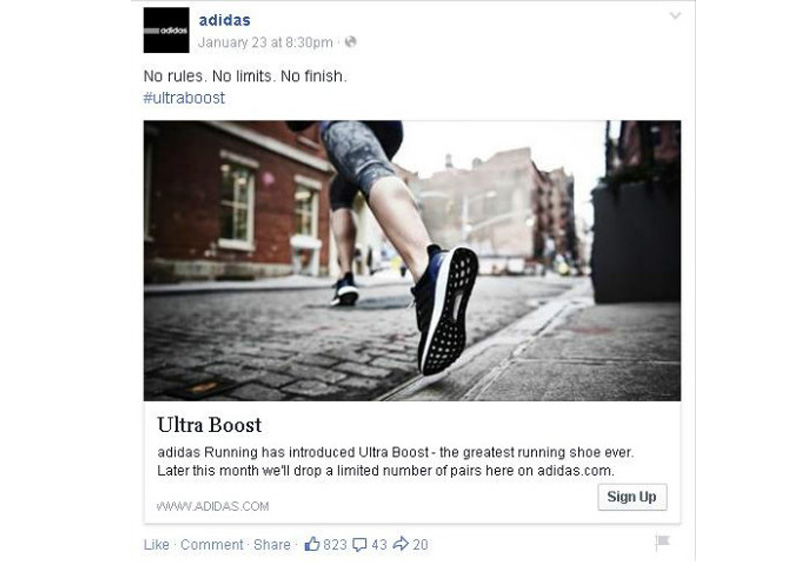
Task: Click the Comment action link
Action: click(212, 545)
